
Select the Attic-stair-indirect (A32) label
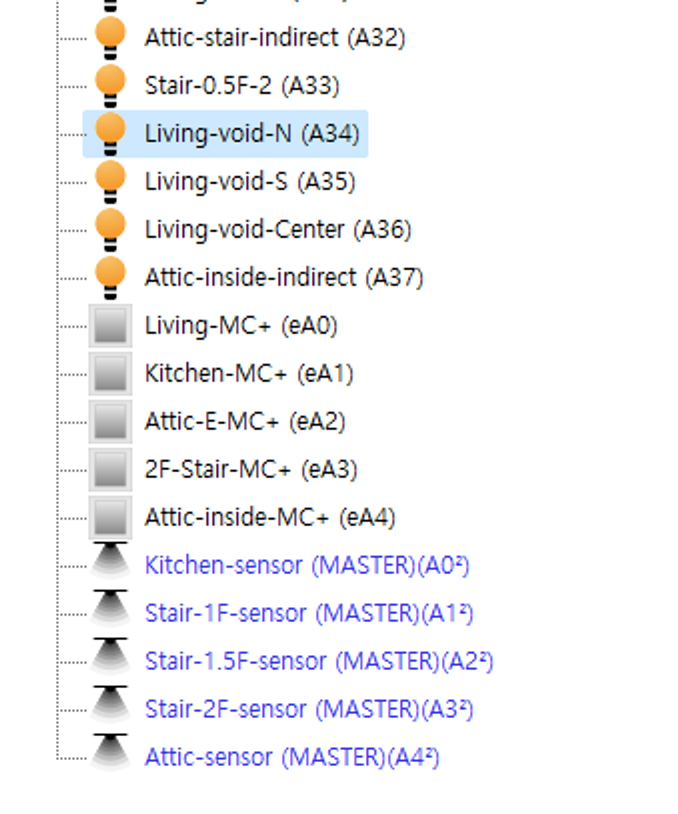(274, 38)
